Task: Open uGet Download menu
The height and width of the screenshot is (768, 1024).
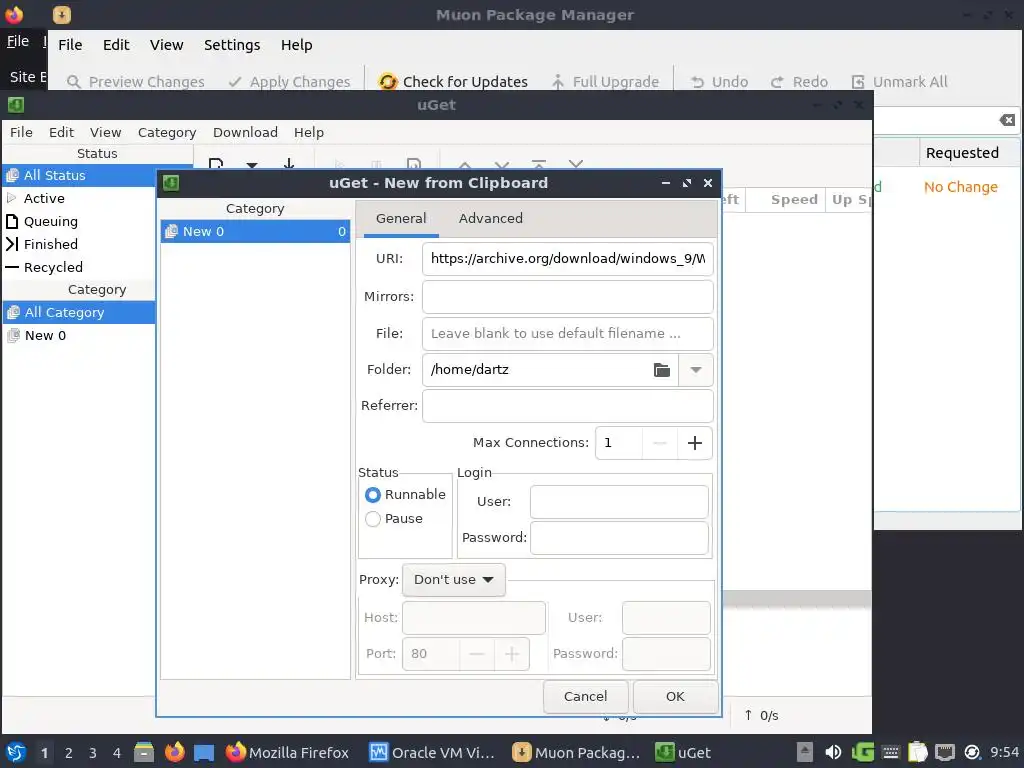Action: (245, 133)
